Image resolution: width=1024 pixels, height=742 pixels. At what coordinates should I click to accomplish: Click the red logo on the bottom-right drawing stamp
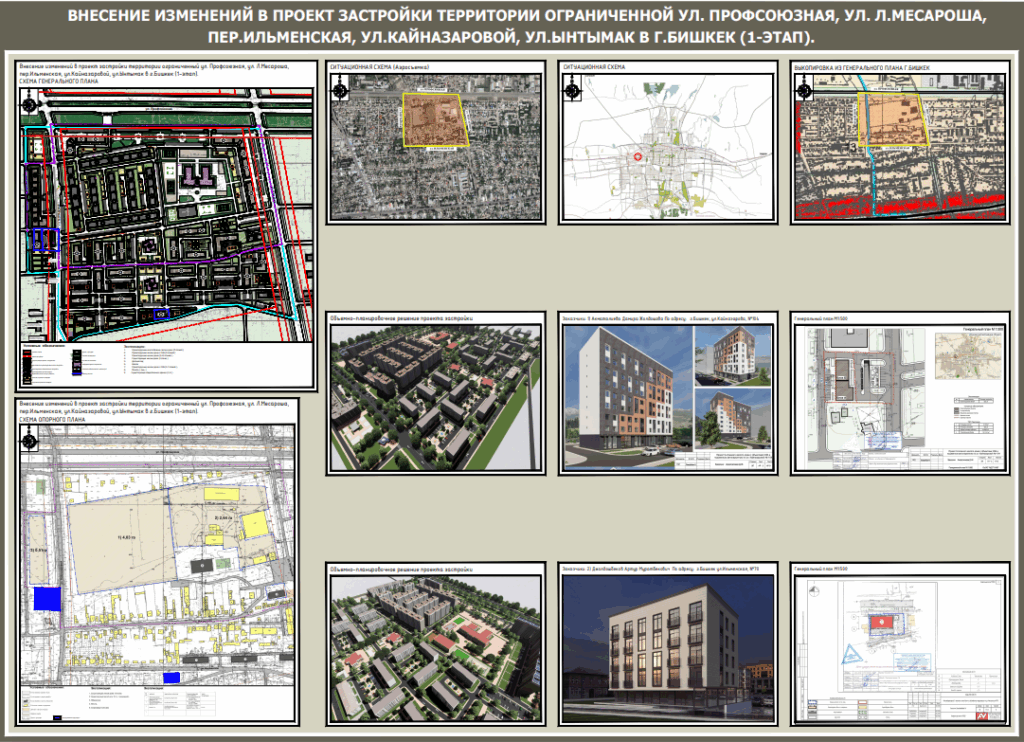point(981,717)
